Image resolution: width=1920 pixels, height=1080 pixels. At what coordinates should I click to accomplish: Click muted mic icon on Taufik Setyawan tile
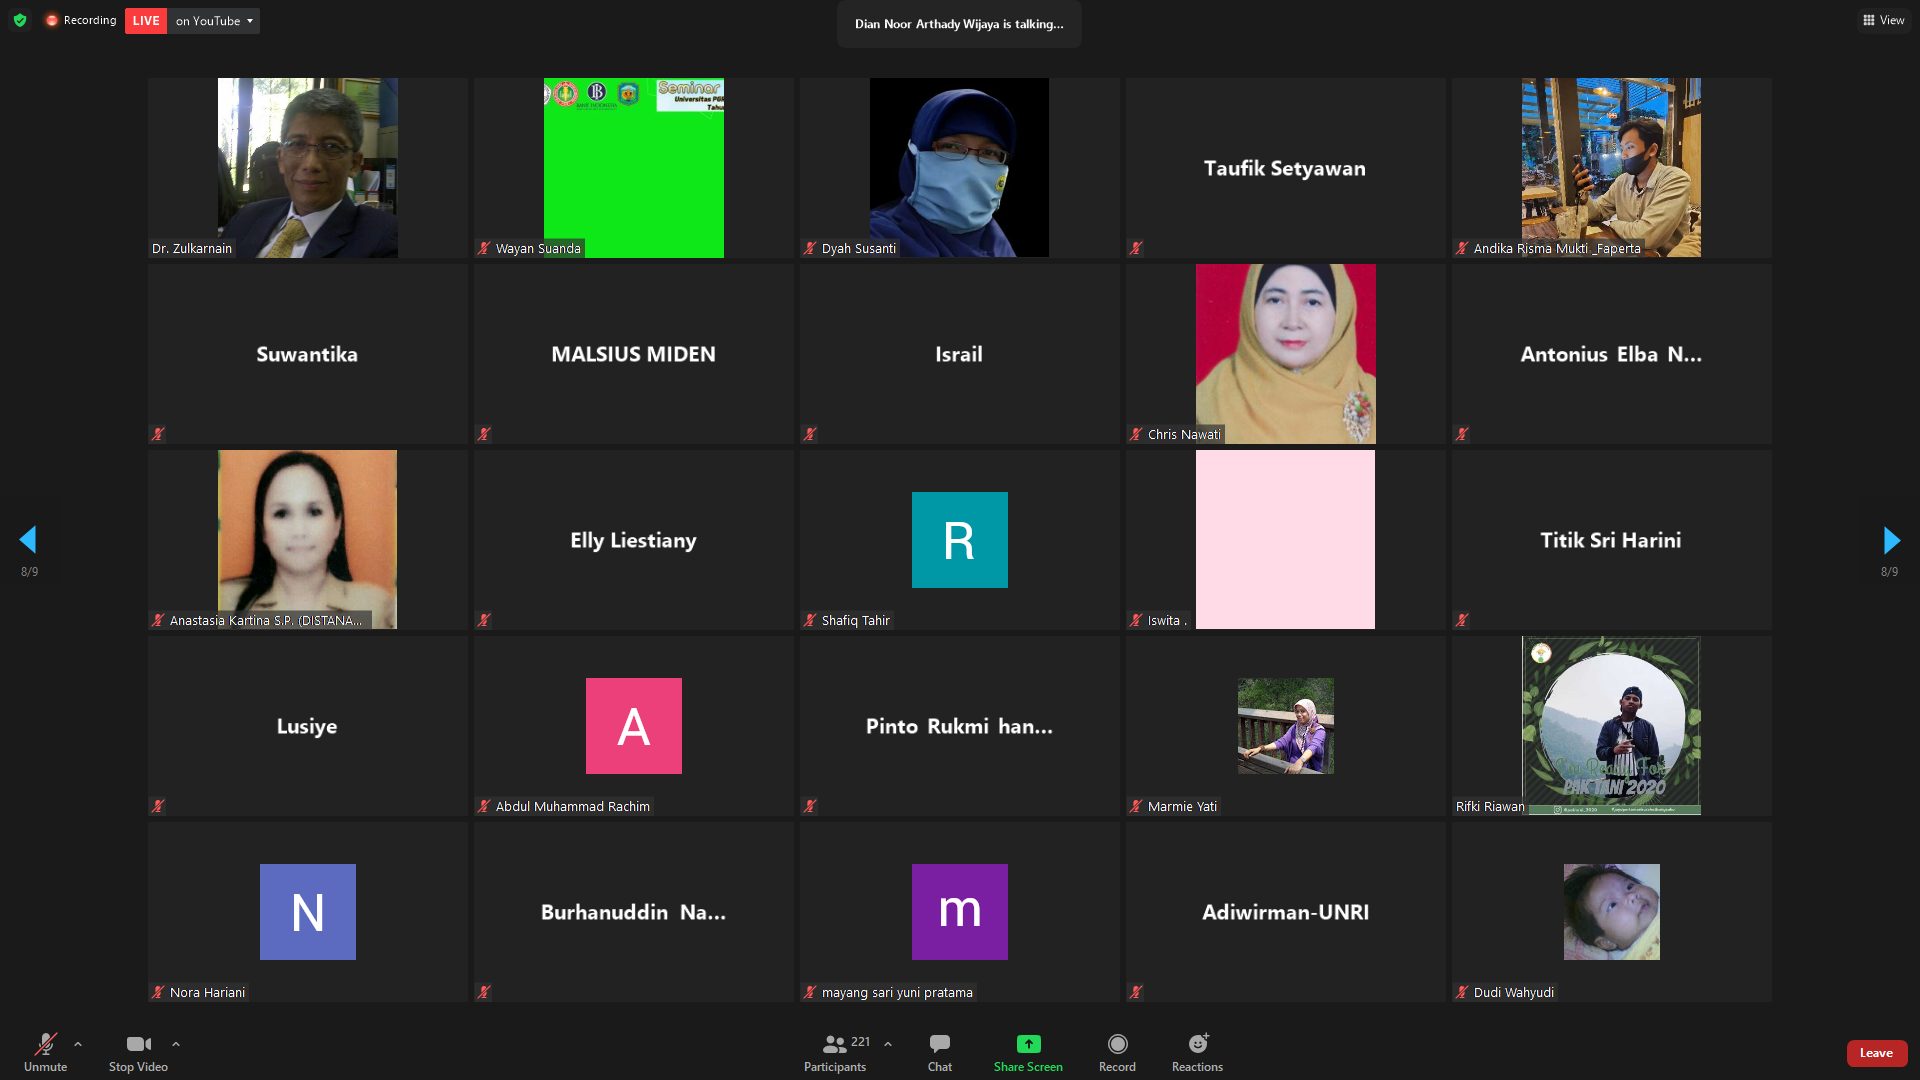(x=1136, y=248)
